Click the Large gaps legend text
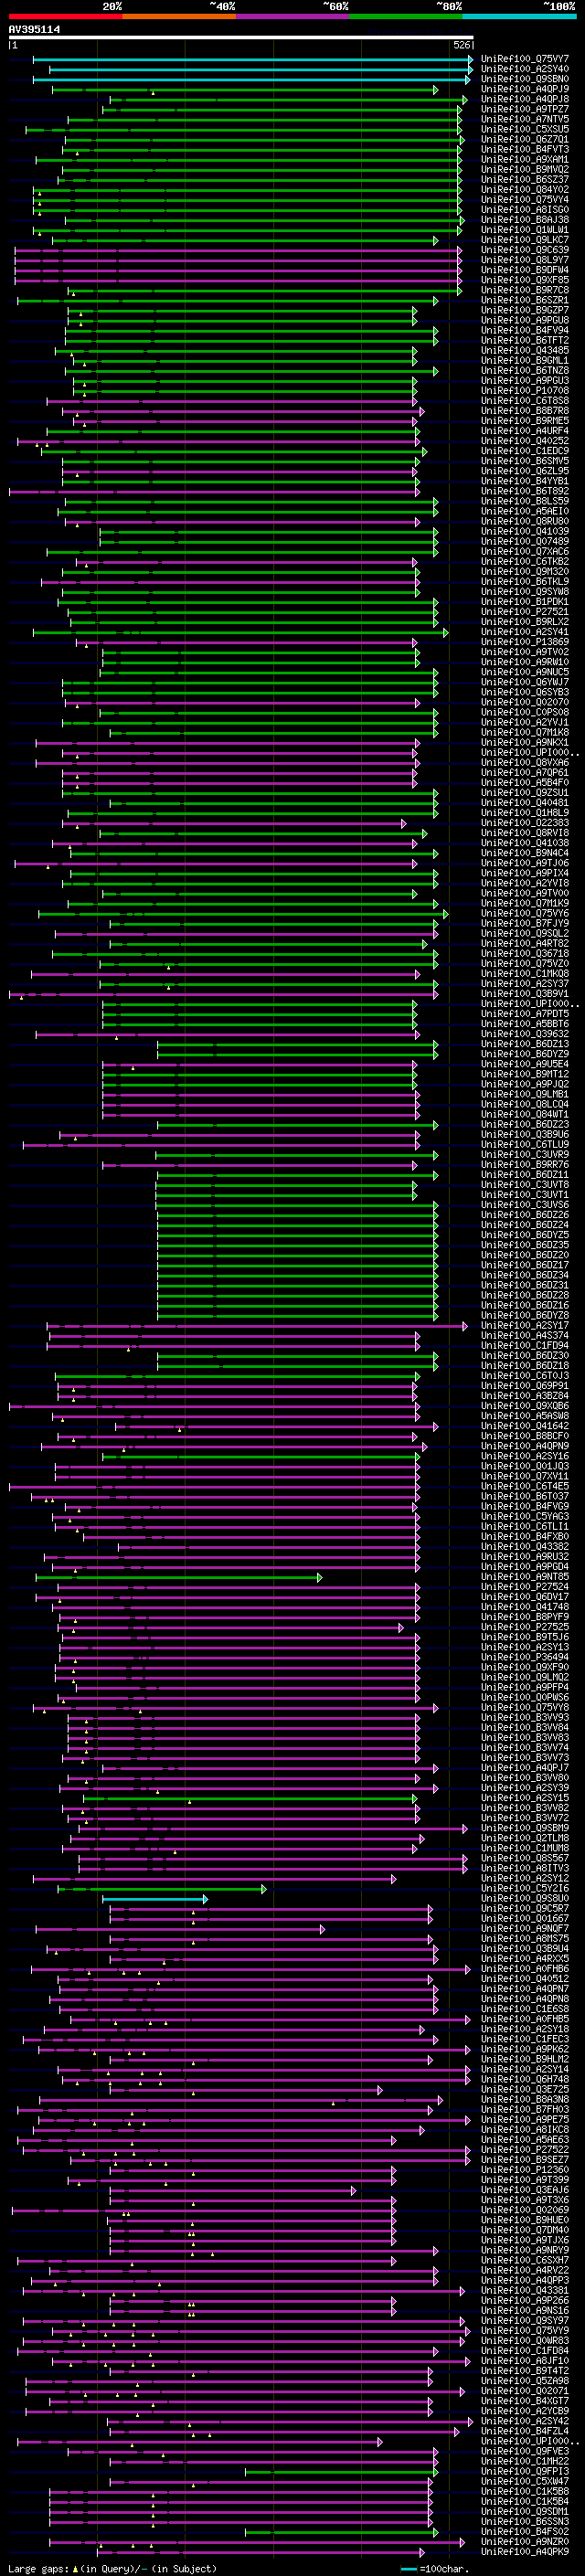This screenshot has width=585, height=2576. pos(112,2568)
